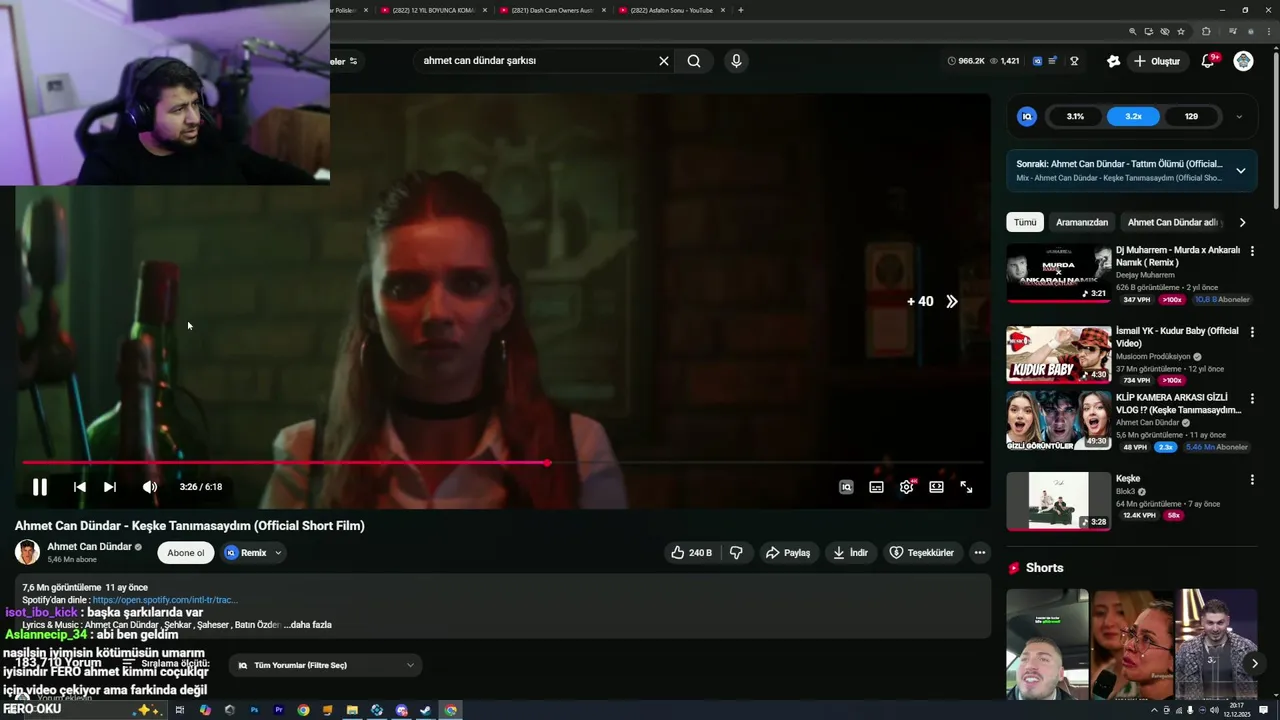
Task: Expand description with ...daha fazla
Action: tap(307, 625)
